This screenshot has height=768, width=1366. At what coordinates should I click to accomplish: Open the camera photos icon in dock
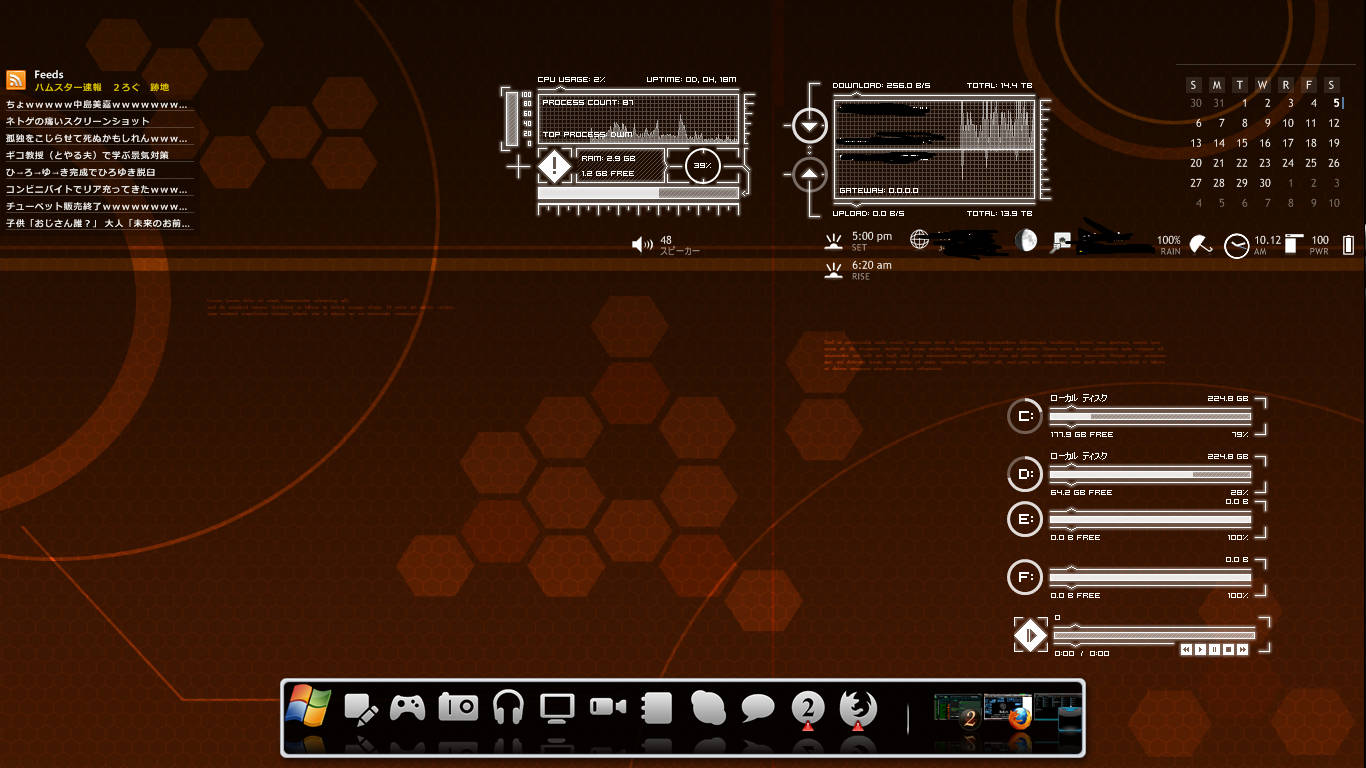pos(459,707)
